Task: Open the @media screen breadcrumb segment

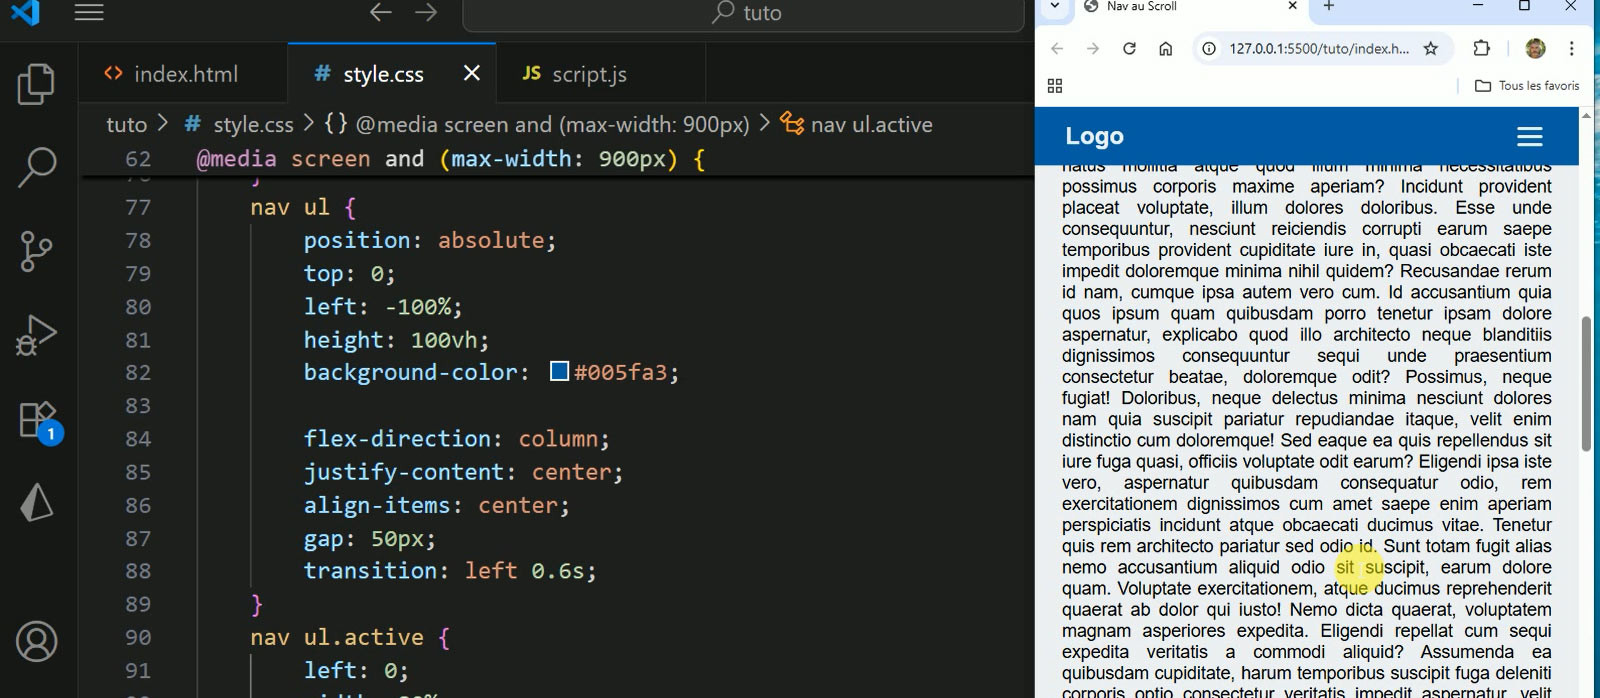Action: click(537, 124)
